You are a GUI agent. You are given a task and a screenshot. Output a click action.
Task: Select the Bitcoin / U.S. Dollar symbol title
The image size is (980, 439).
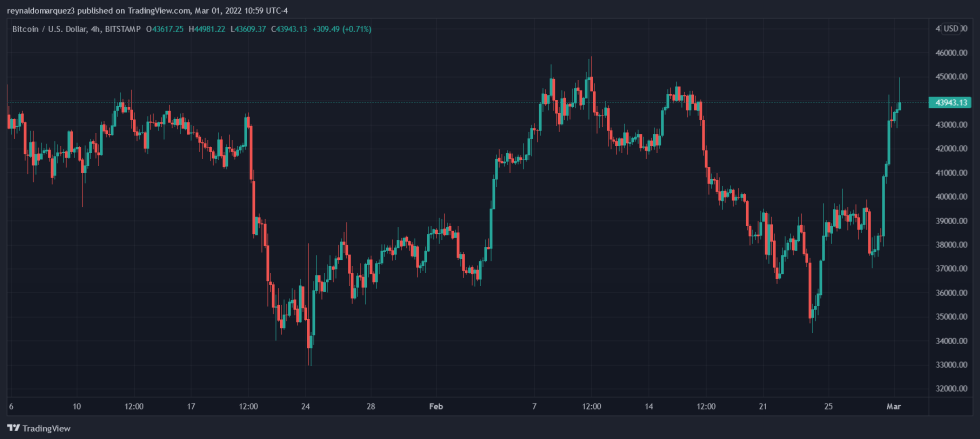48,29
